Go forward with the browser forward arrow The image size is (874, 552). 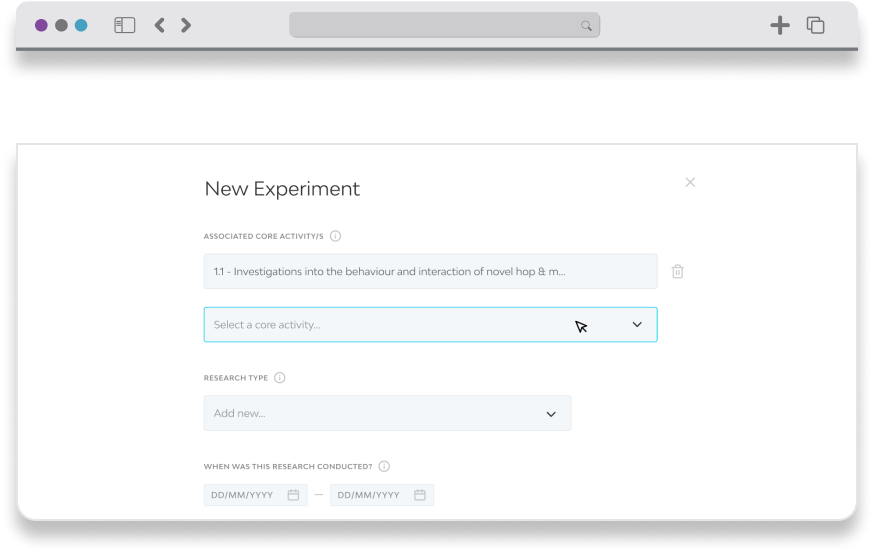(x=186, y=25)
